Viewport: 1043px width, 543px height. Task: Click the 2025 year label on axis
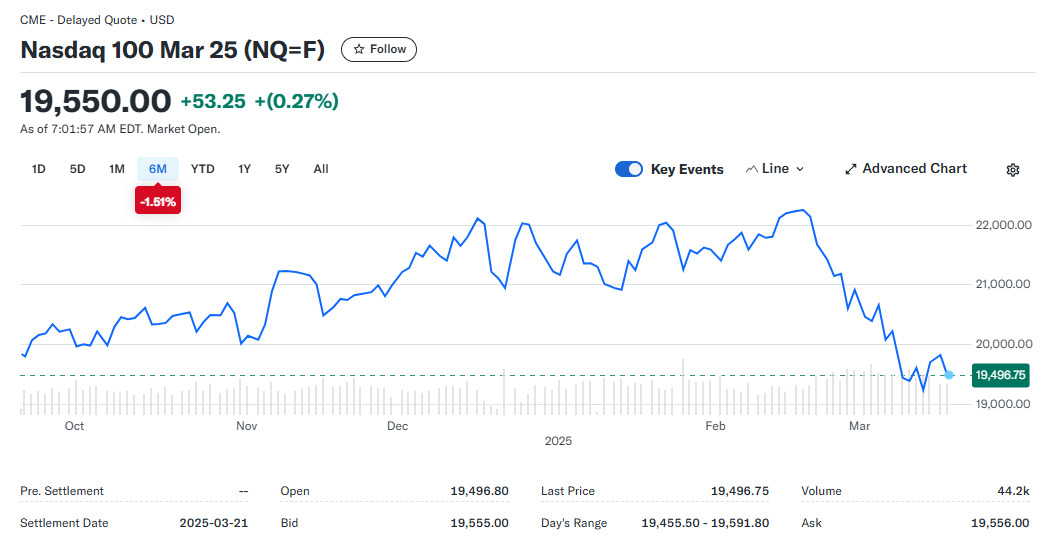(558, 441)
